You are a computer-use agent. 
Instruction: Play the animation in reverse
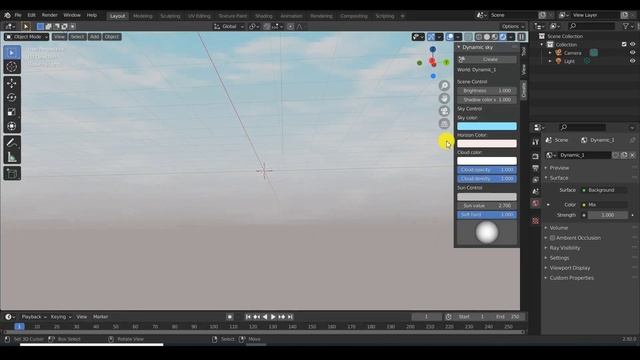pos(265,317)
